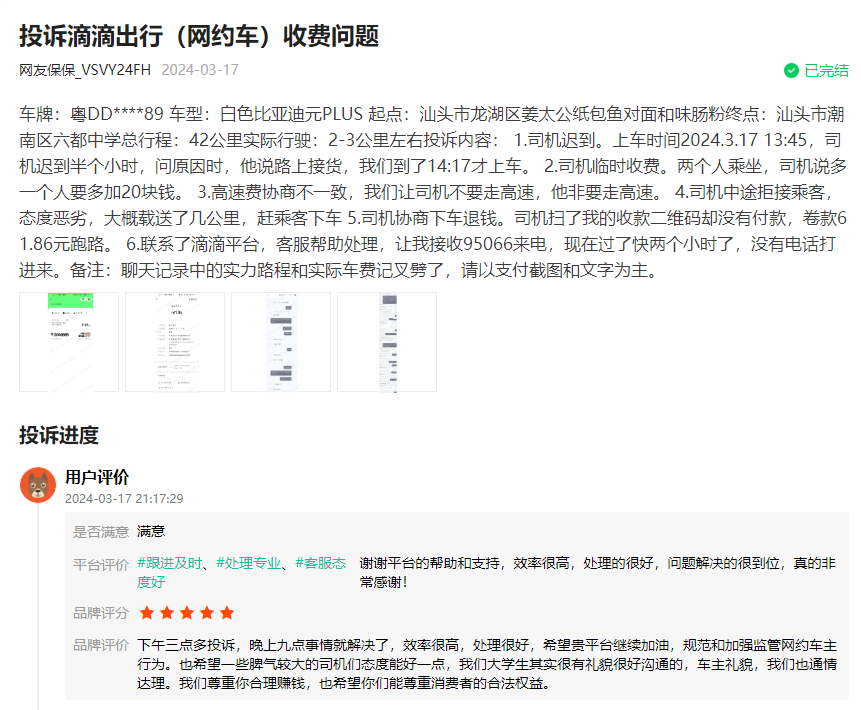The image size is (861, 710).
Task: Click the 品牌评分 label
Action: pyautogui.click(x=101, y=613)
